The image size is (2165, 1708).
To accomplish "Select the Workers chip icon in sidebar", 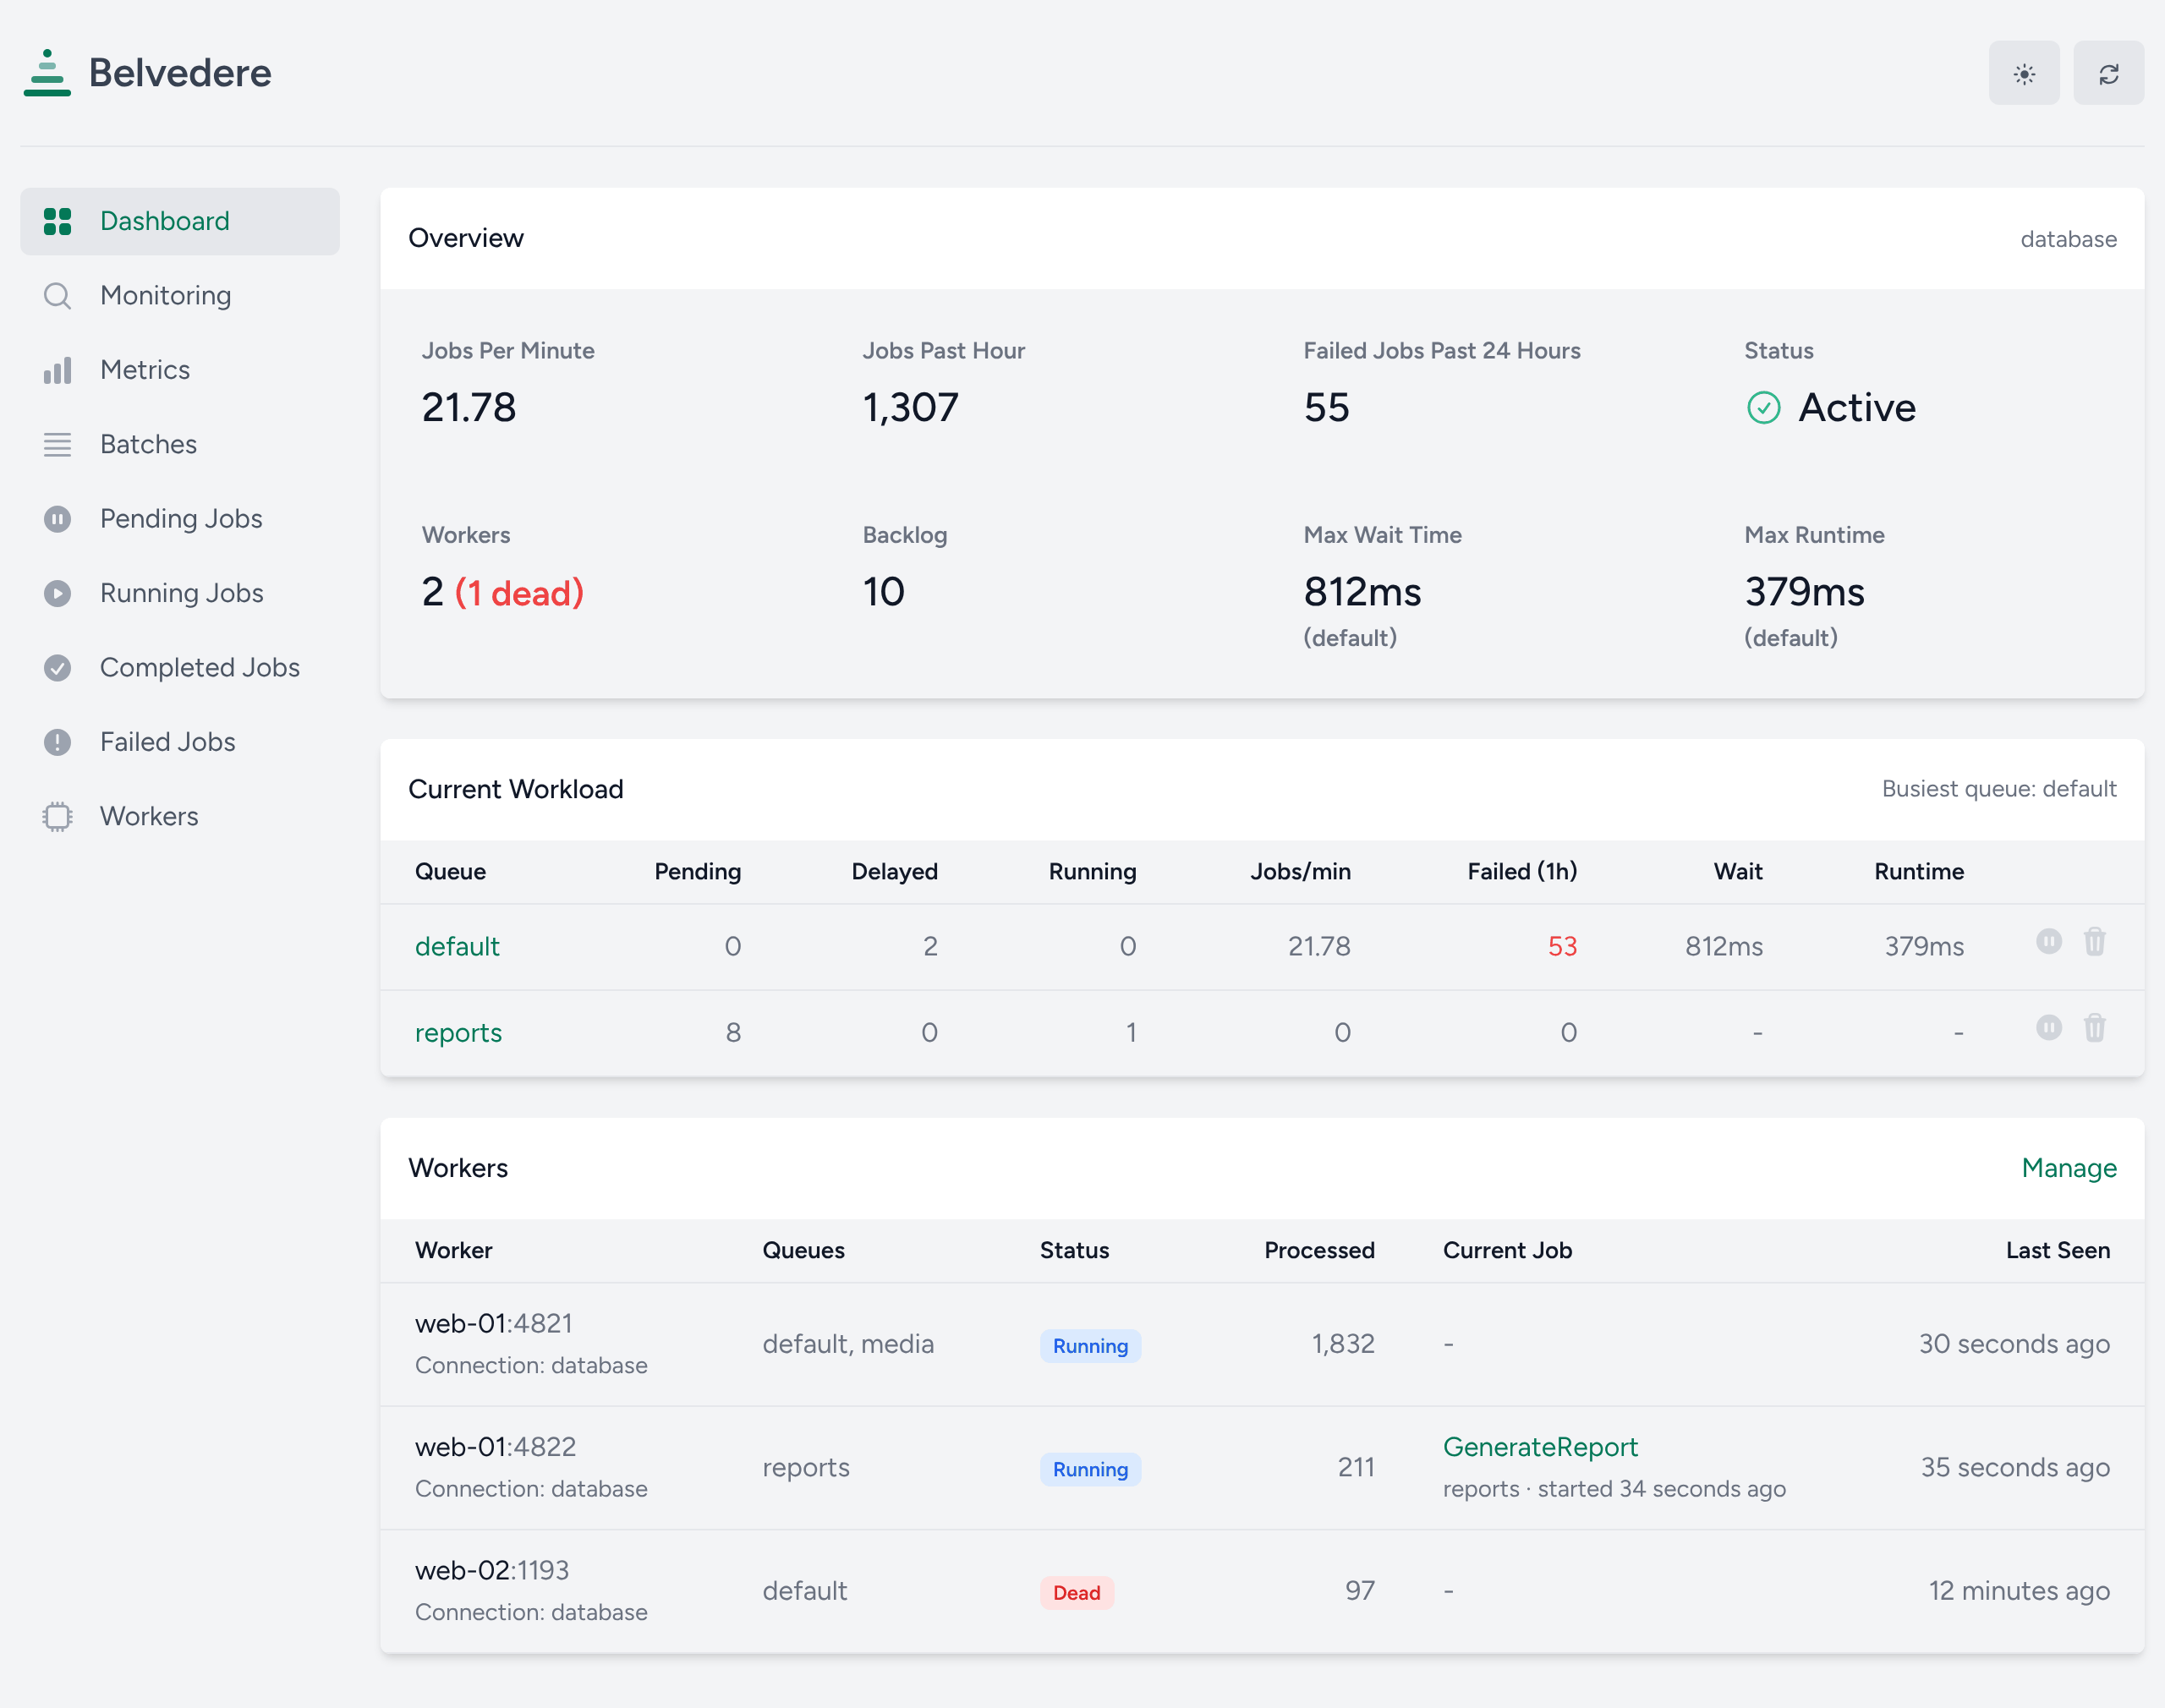I will [57, 817].
